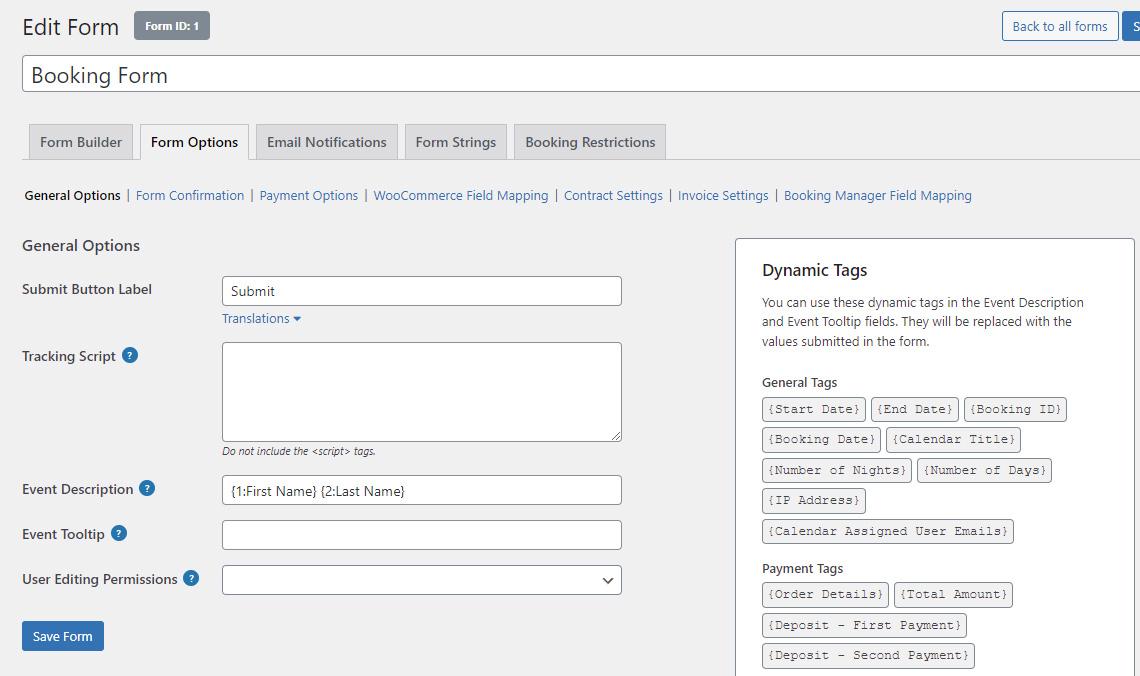
Task: Click Back to all forms
Action: [1060, 26]
